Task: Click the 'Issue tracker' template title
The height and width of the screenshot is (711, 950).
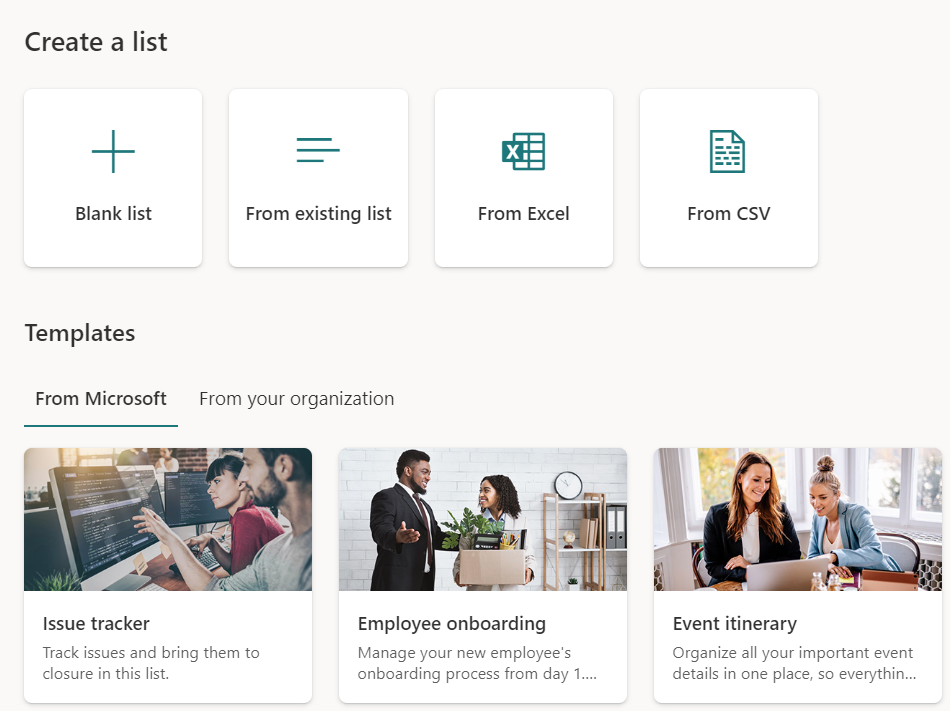Action: pyautogui.click(x=96, y=624)
